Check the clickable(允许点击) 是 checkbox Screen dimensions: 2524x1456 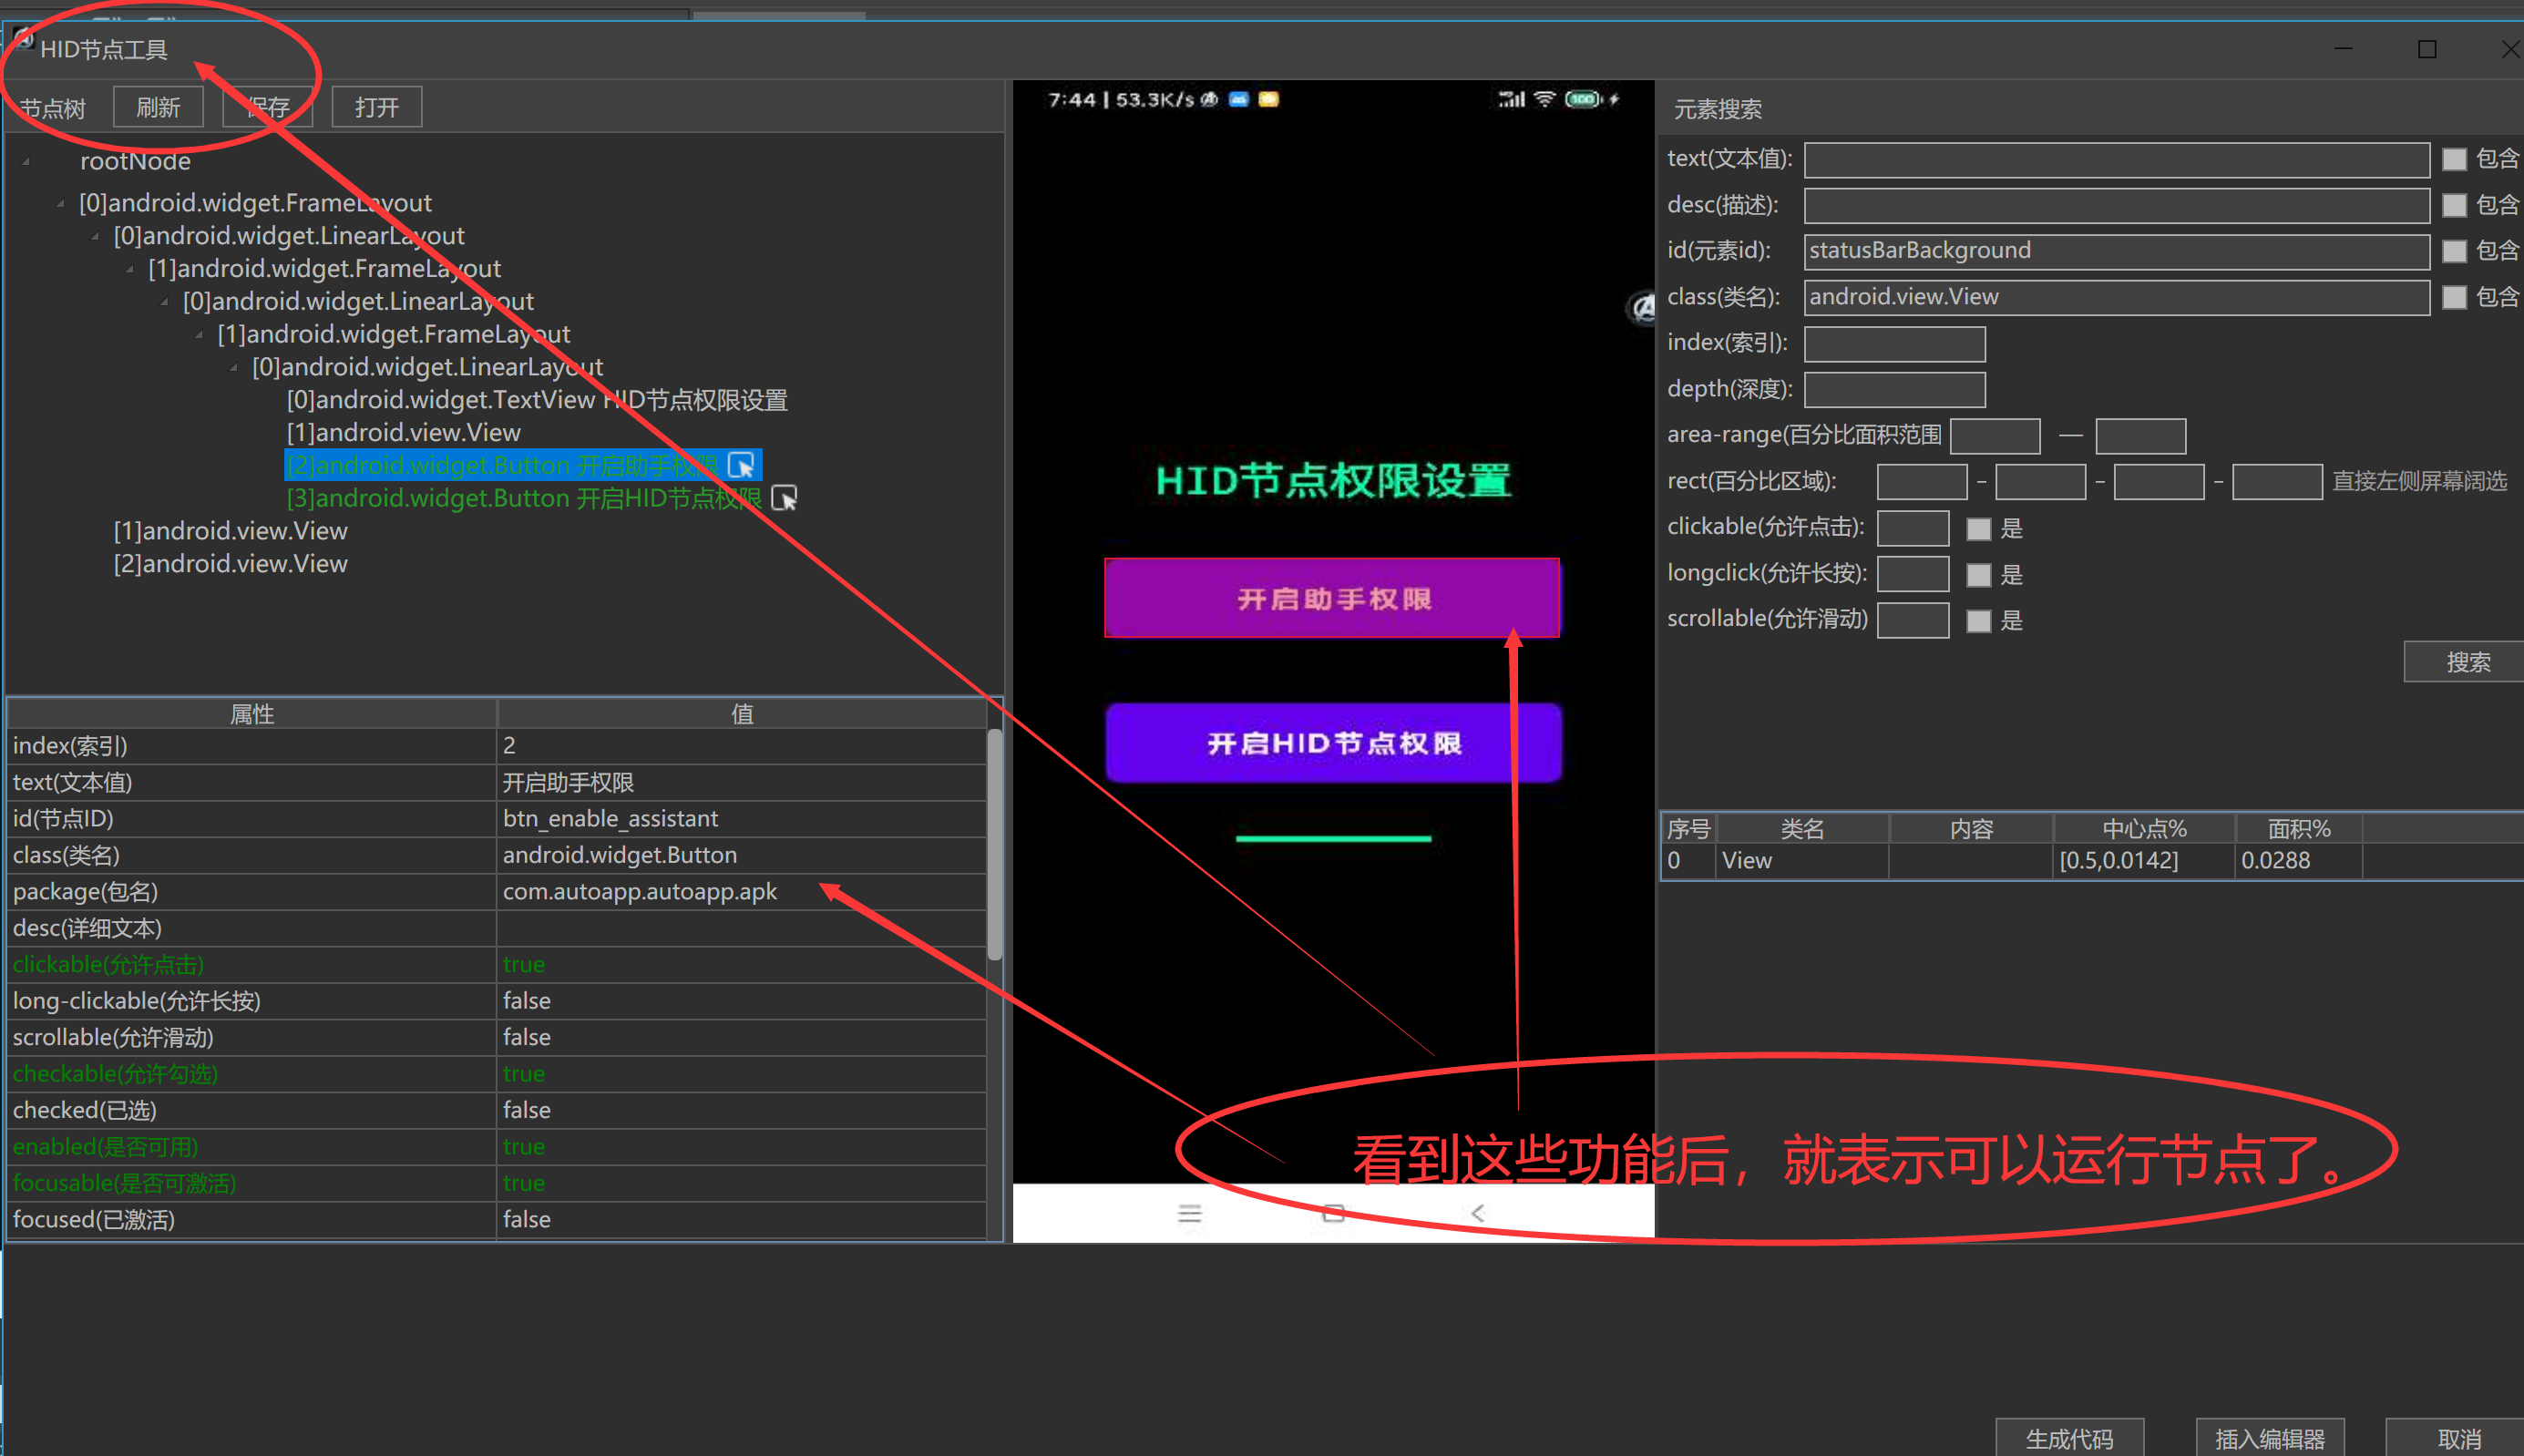tap(1978, 529)
